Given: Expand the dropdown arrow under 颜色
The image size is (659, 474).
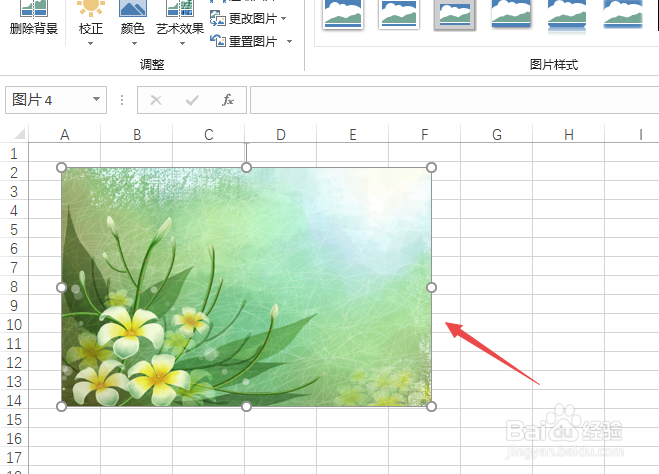Looking at the screenshot, I should 134,43.
